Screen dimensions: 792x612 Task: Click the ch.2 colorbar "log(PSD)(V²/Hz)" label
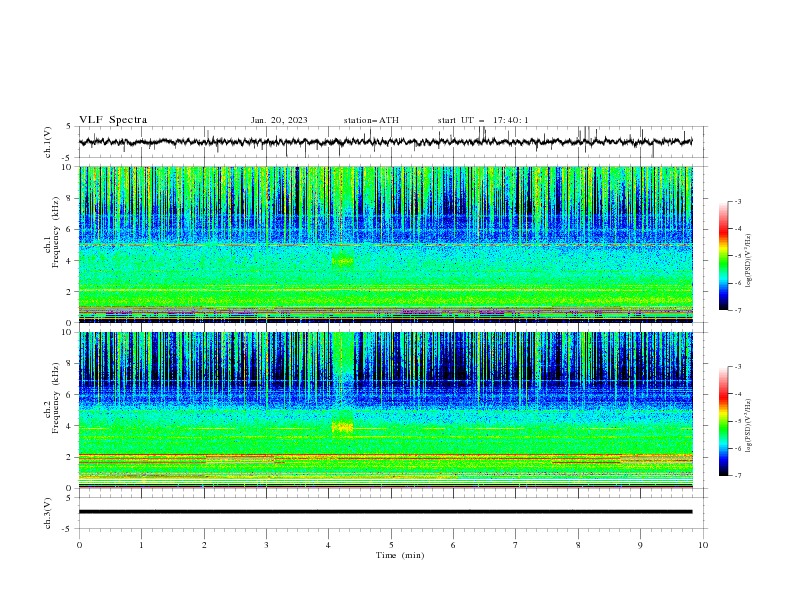pyautogui.click(x=749, y=426)
